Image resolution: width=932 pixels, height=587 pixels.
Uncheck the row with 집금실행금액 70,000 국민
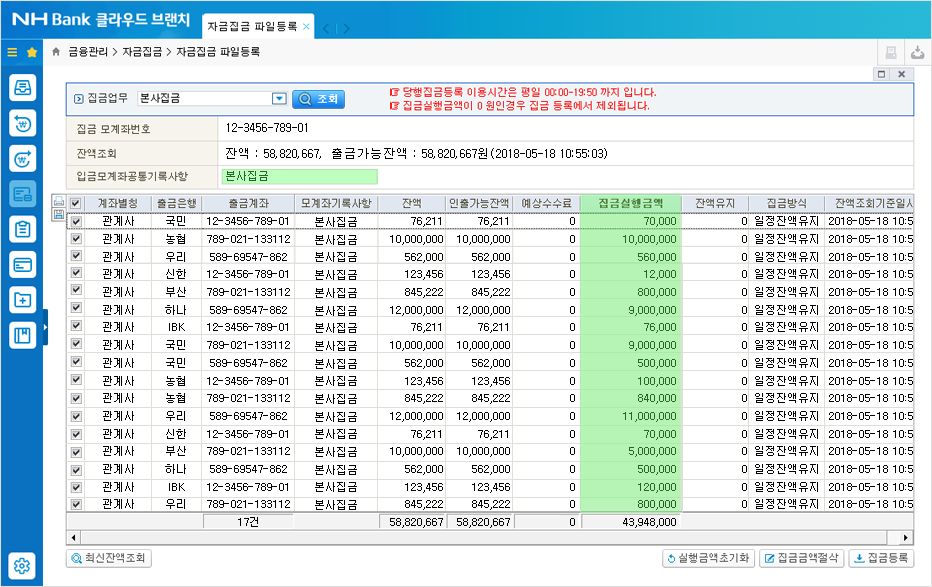pos(75,221)
